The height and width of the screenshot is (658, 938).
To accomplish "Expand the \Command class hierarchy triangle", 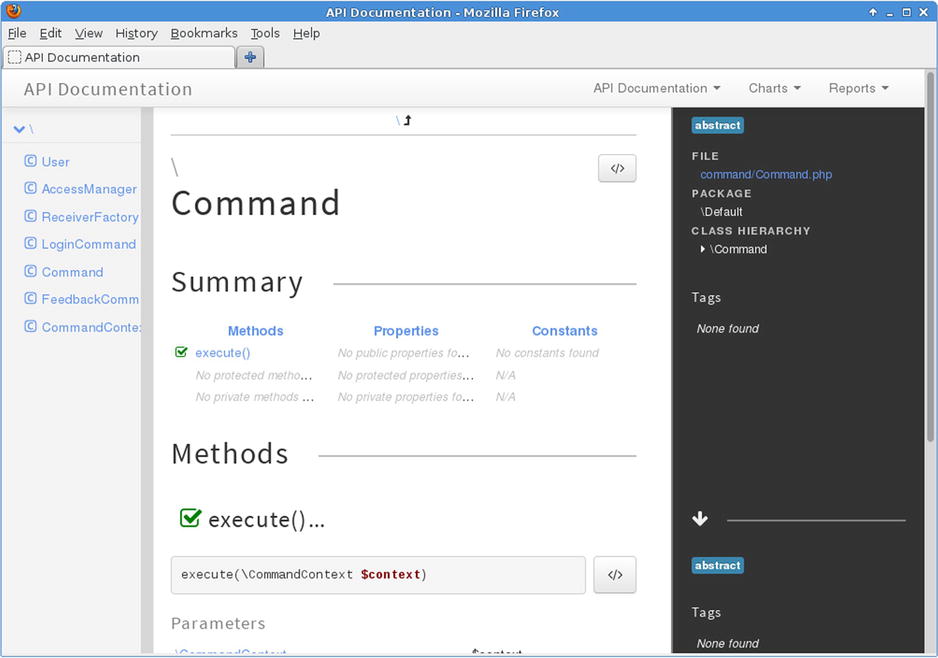I will point(702,249).
